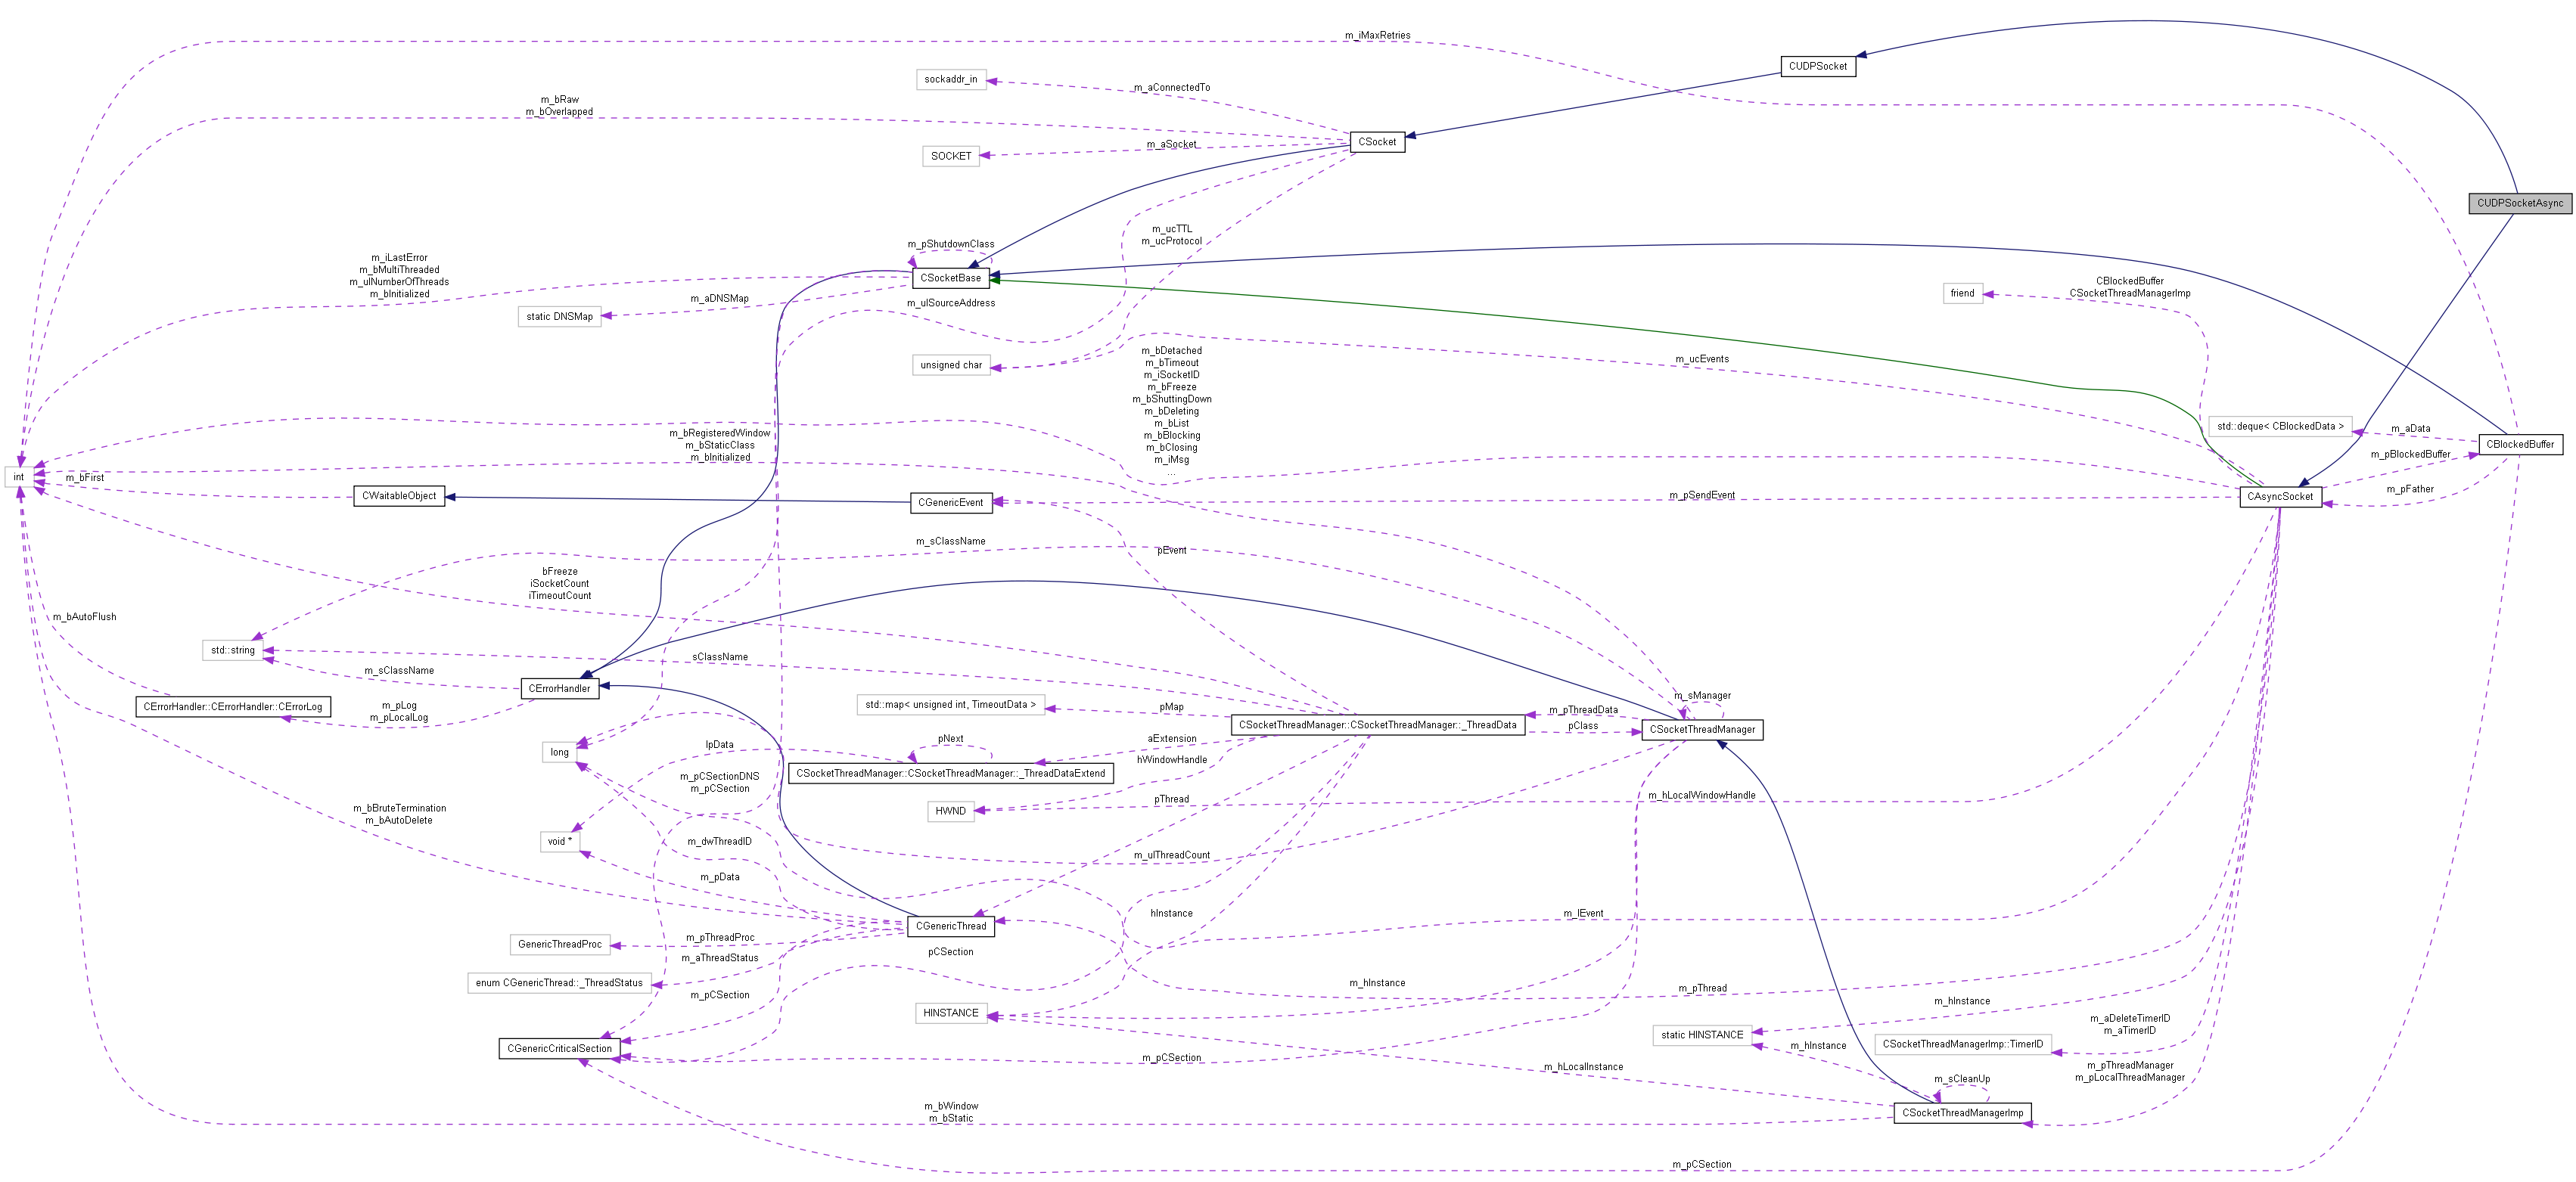Click the CAsyncSocket class node
The width and height of the screenshot is (2576, 1182).
[x=2280, y=496]
